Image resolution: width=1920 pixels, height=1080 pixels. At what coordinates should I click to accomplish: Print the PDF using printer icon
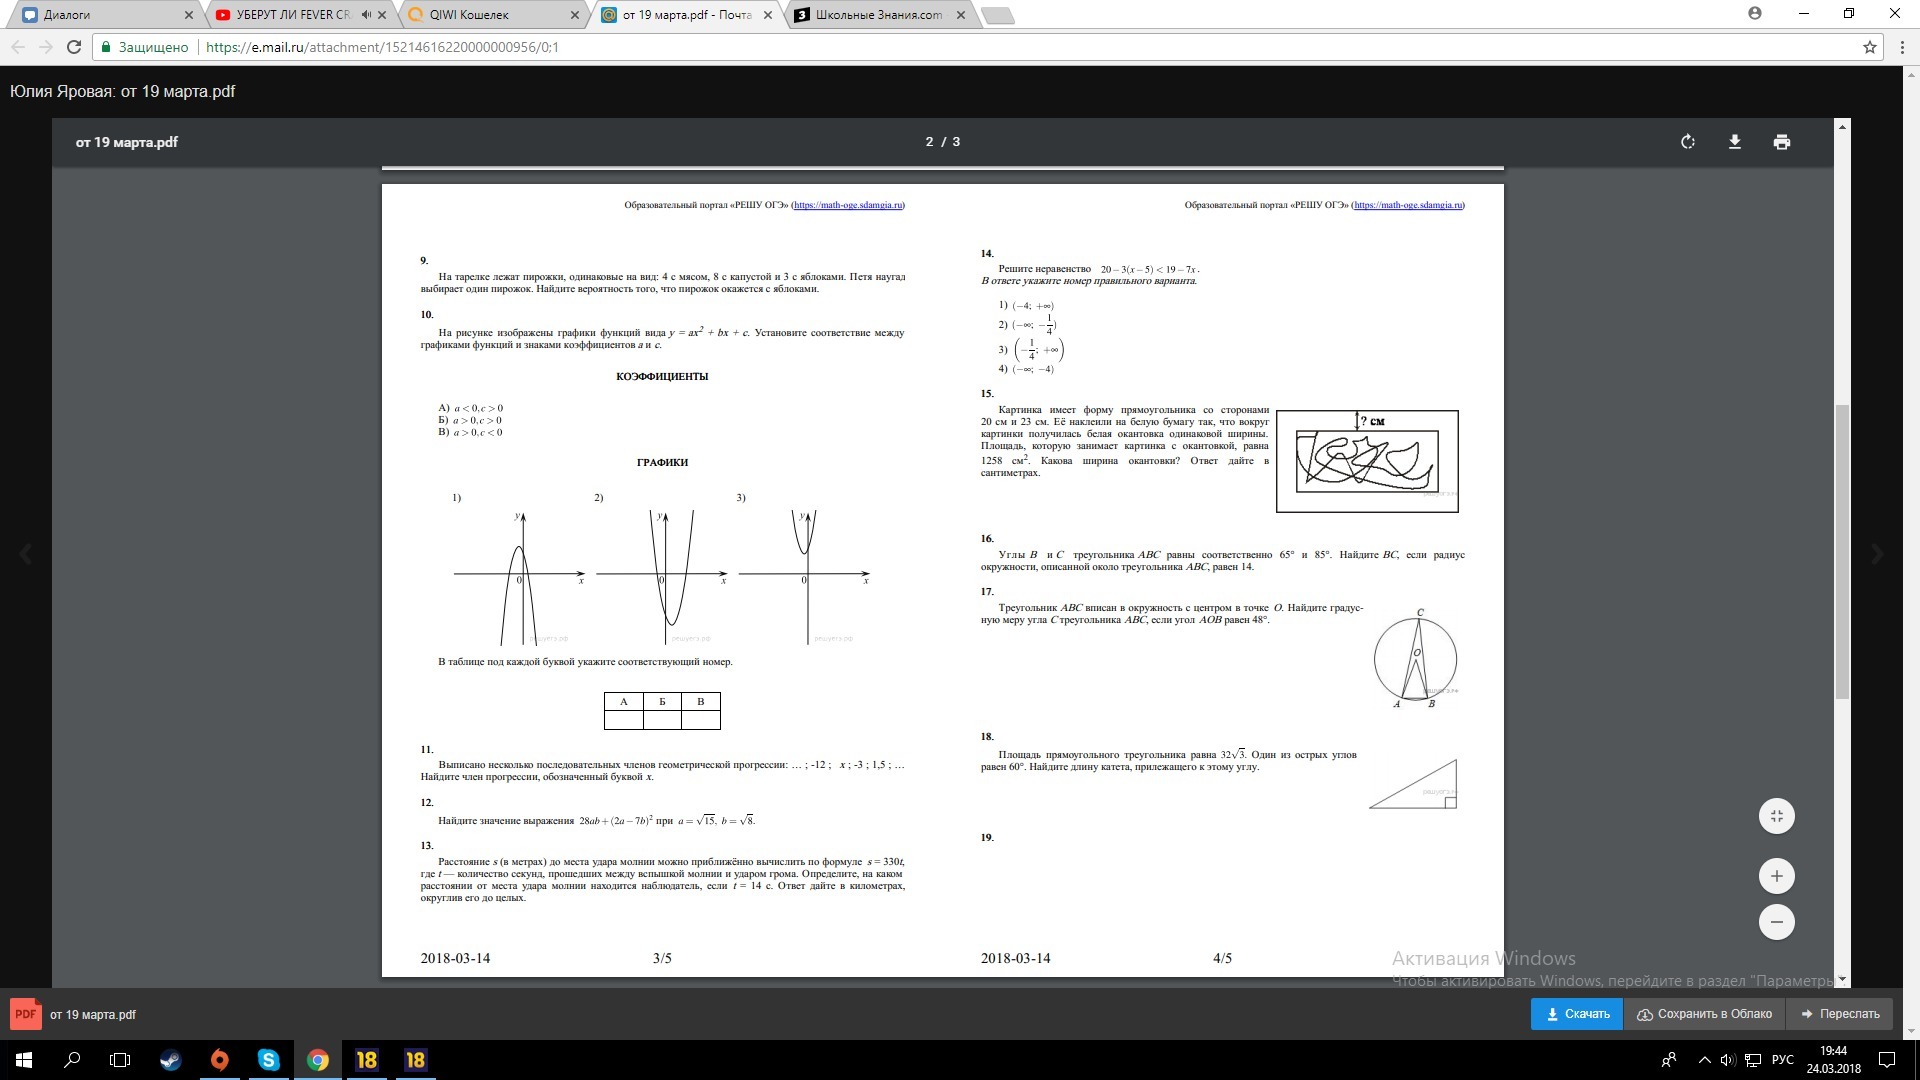point(1782,142)
